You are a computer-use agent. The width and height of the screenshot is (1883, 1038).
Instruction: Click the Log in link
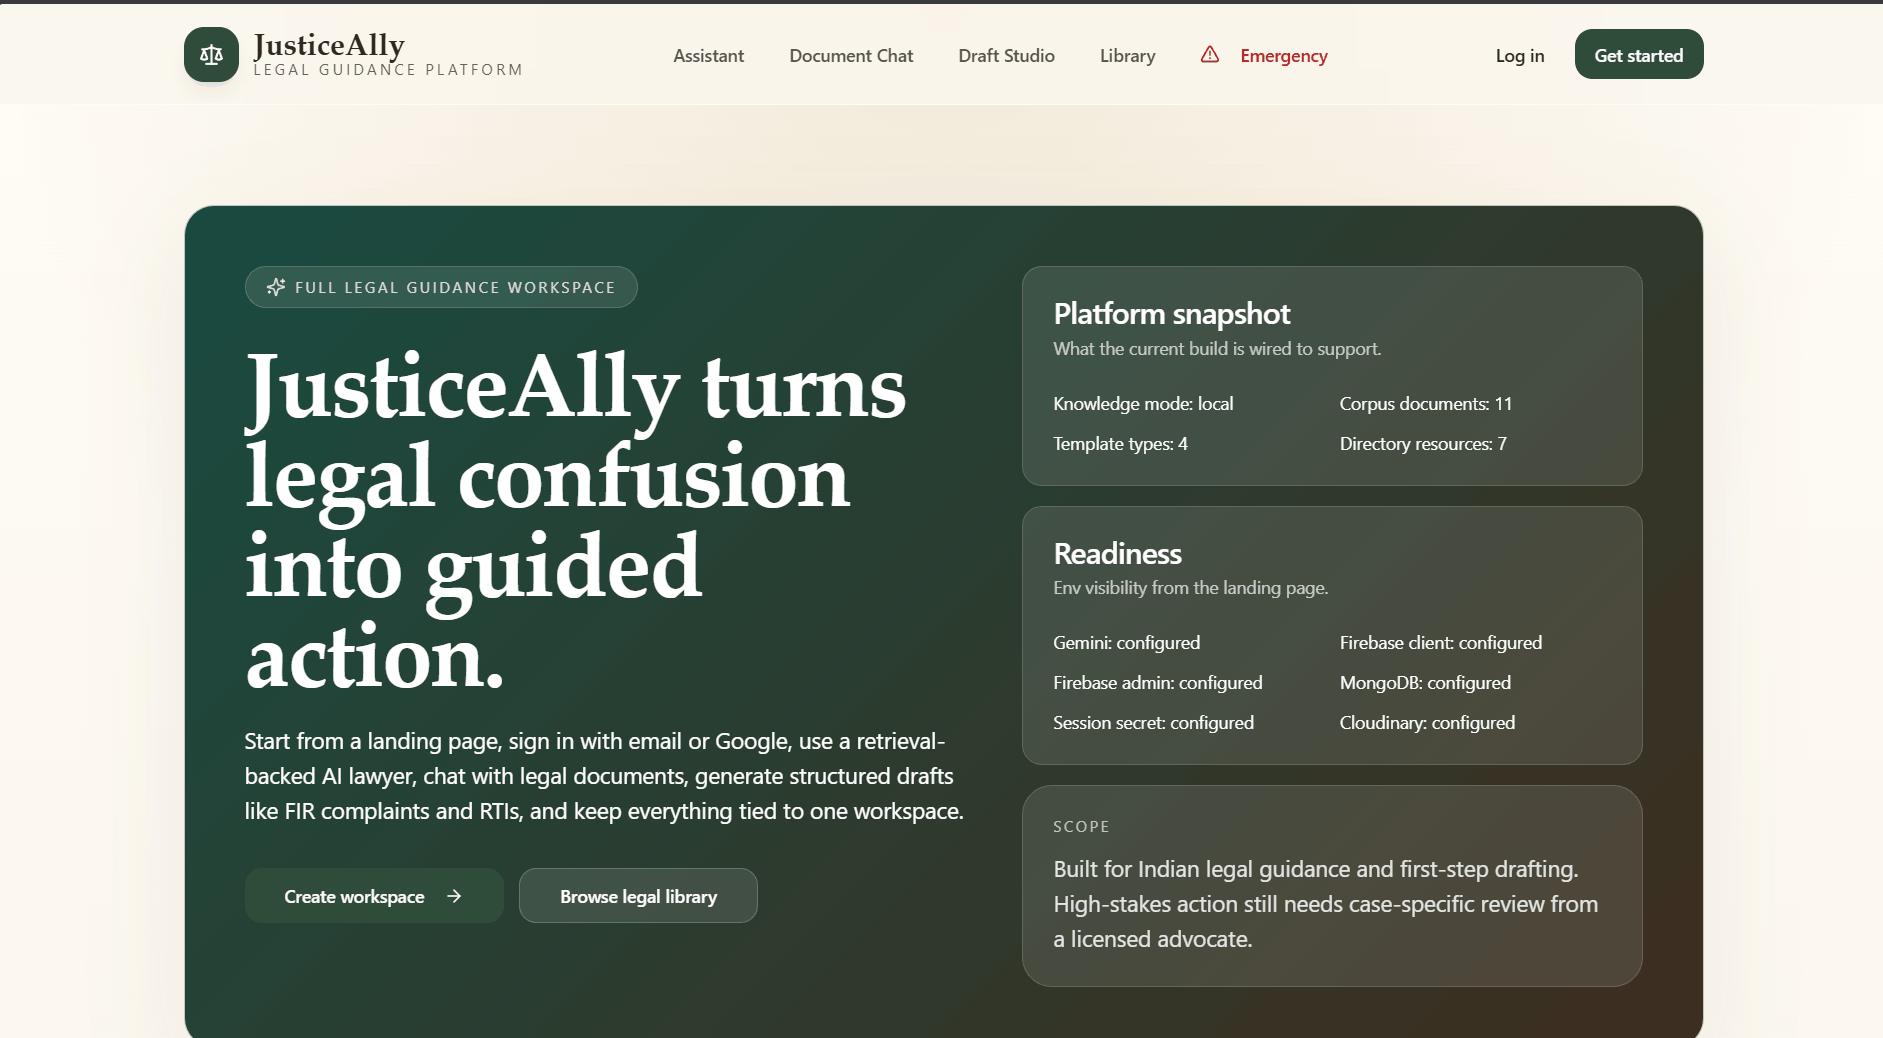1519,56
